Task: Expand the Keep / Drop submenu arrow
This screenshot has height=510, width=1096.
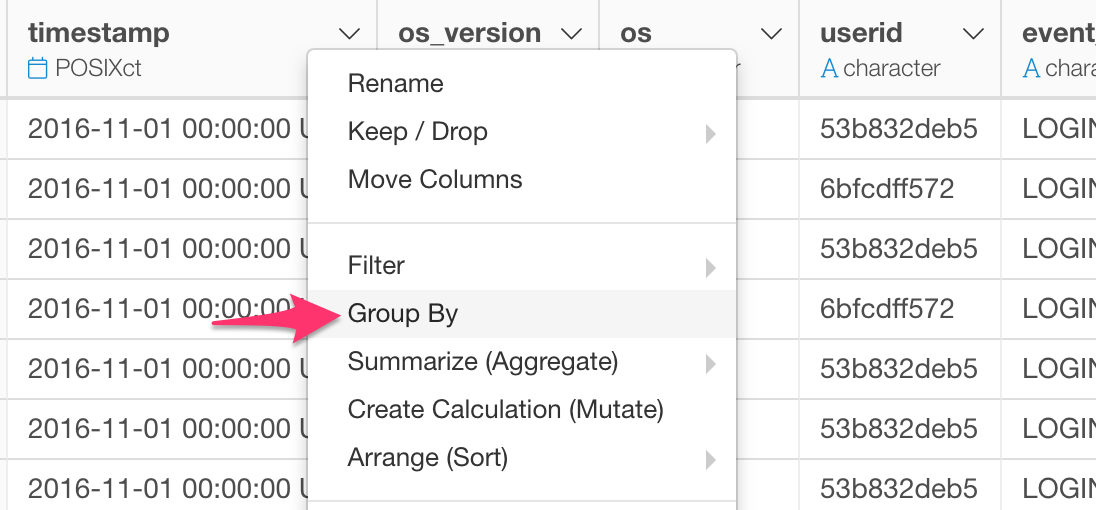Action: tap(711, 133)
